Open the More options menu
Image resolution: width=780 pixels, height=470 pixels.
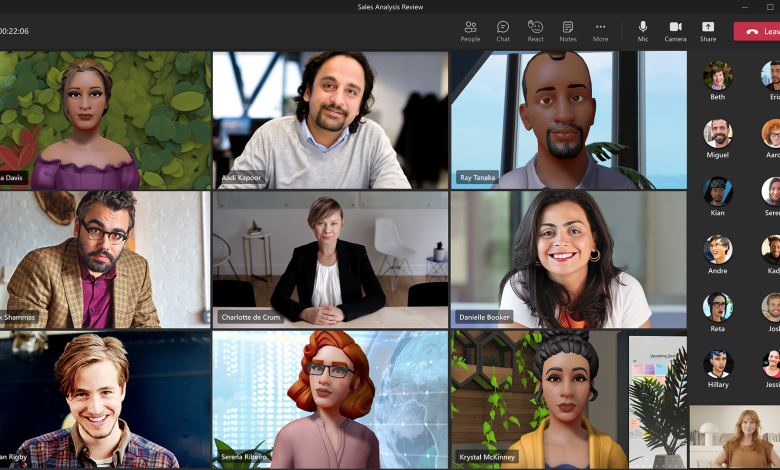(x=600, y=31)
